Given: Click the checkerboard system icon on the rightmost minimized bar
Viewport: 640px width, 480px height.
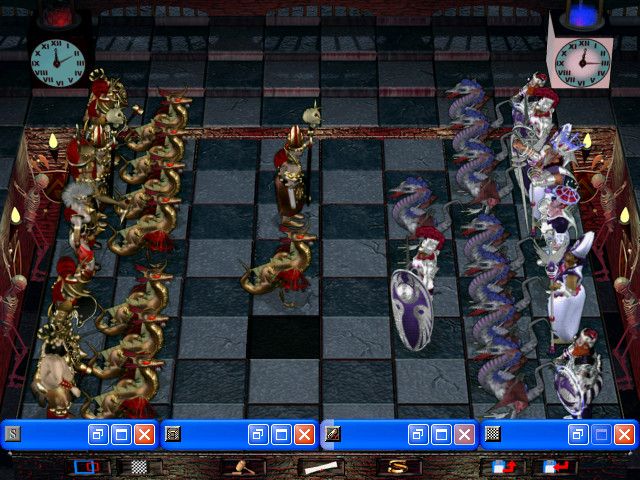Looking at the screenshot, I should (x=492, y=434).
